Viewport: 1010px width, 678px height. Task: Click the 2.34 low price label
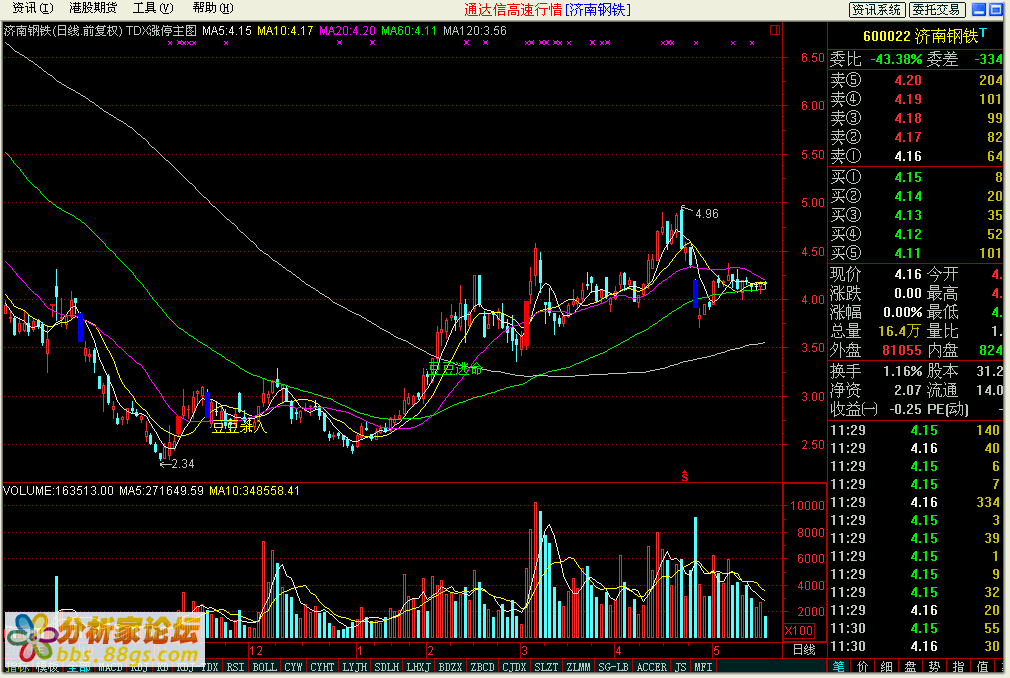[x=182, y=464]
